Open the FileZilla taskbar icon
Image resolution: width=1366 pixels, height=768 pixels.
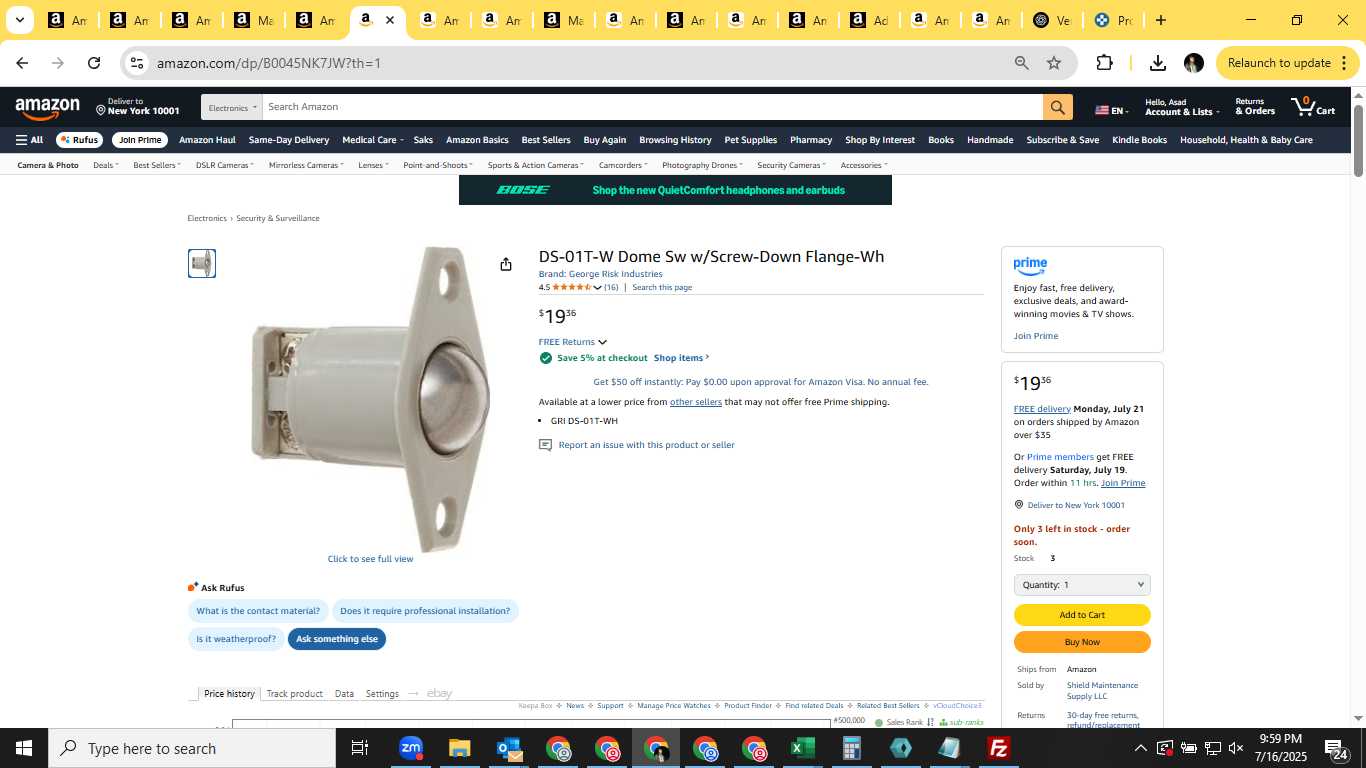(x=998, y=748)
